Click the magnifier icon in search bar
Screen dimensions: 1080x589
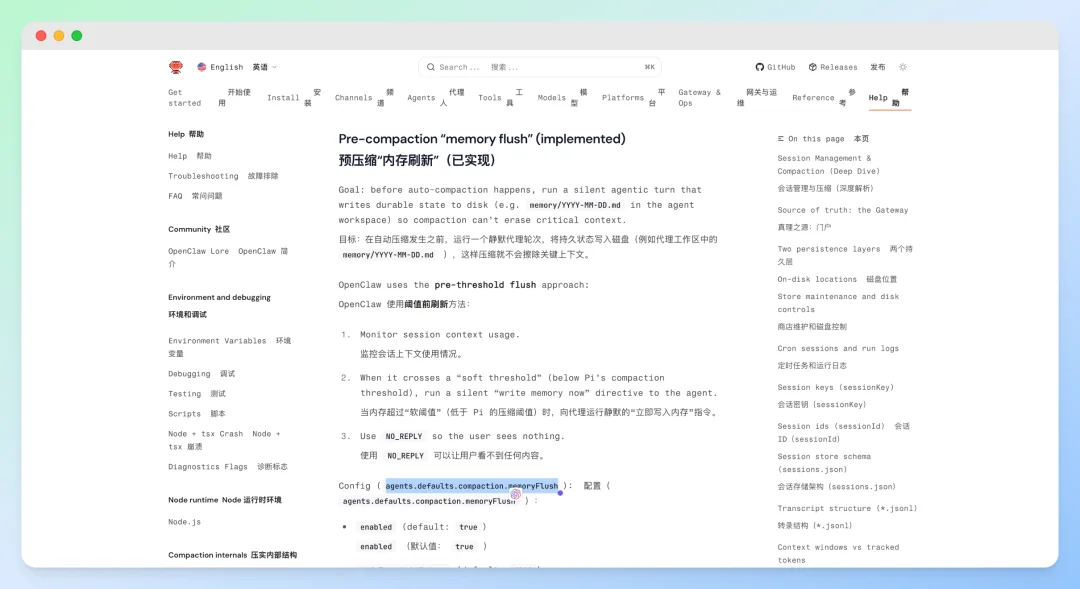click(431, 67)
